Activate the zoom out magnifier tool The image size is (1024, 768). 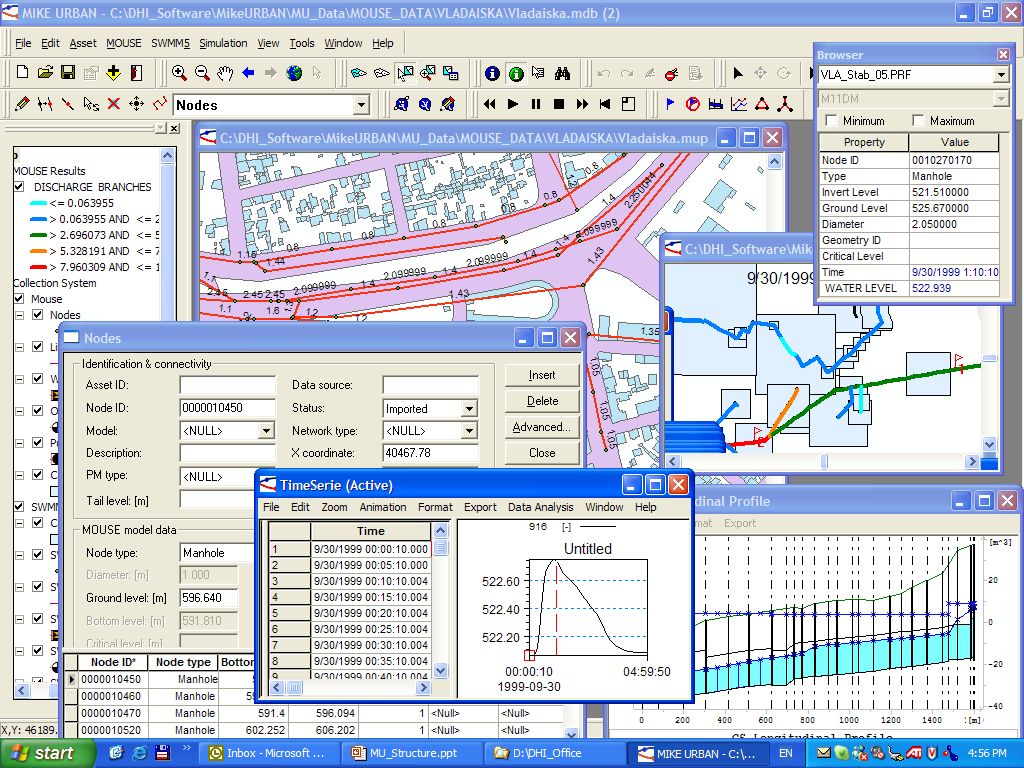202,72
